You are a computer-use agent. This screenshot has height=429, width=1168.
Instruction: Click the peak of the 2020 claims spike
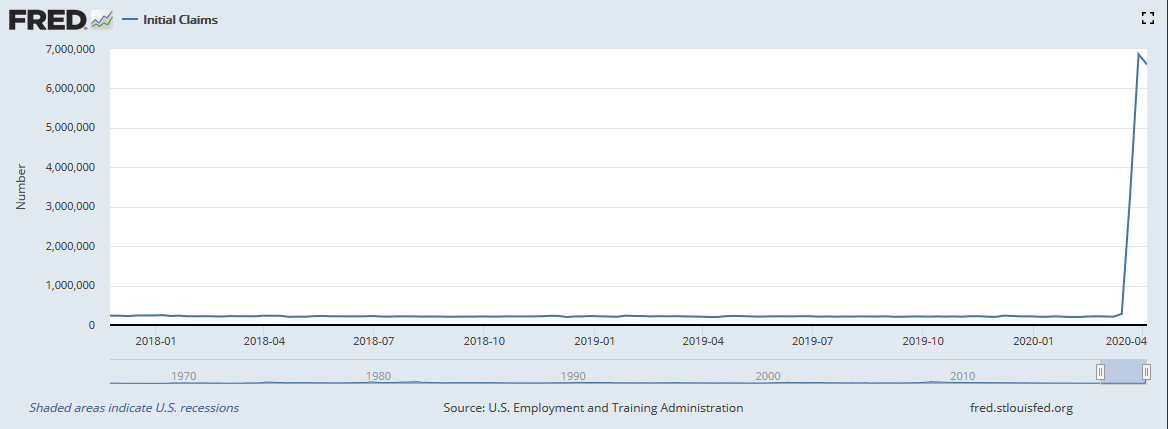point(1138,53)
